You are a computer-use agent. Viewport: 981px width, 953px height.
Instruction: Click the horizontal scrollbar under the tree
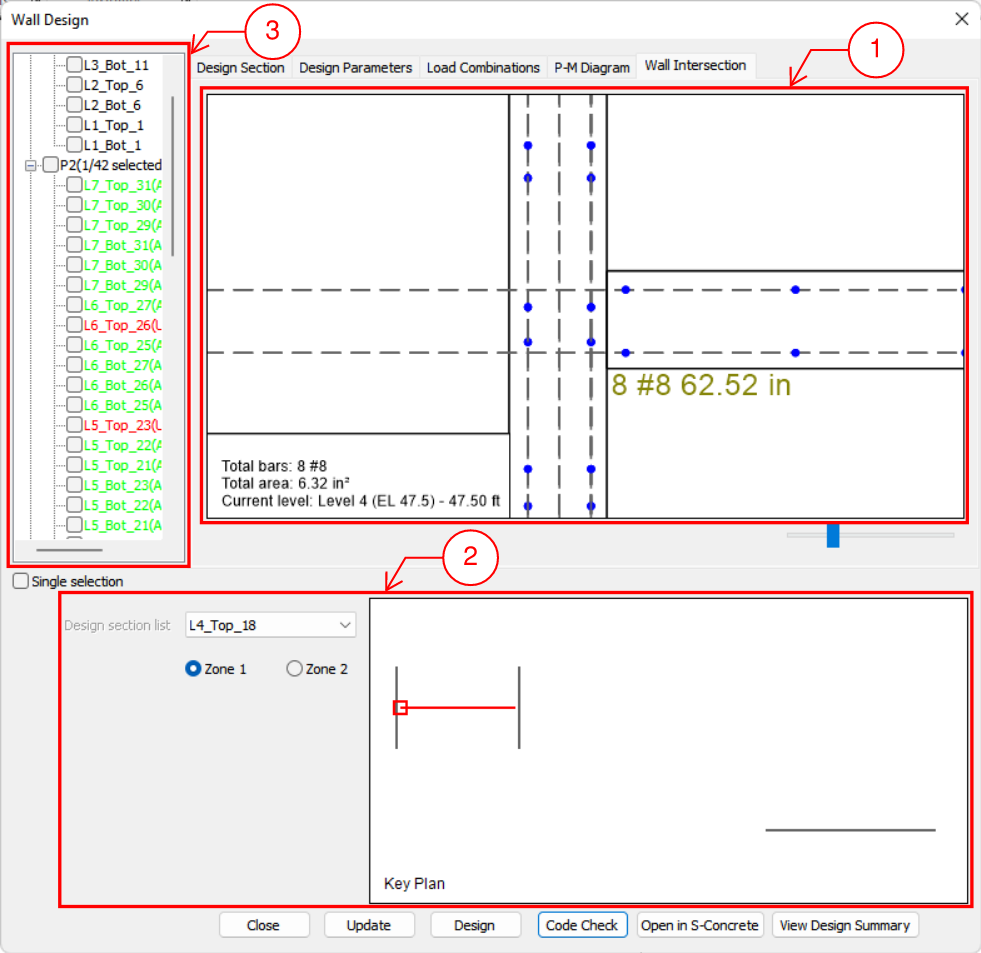coord(70,549)
